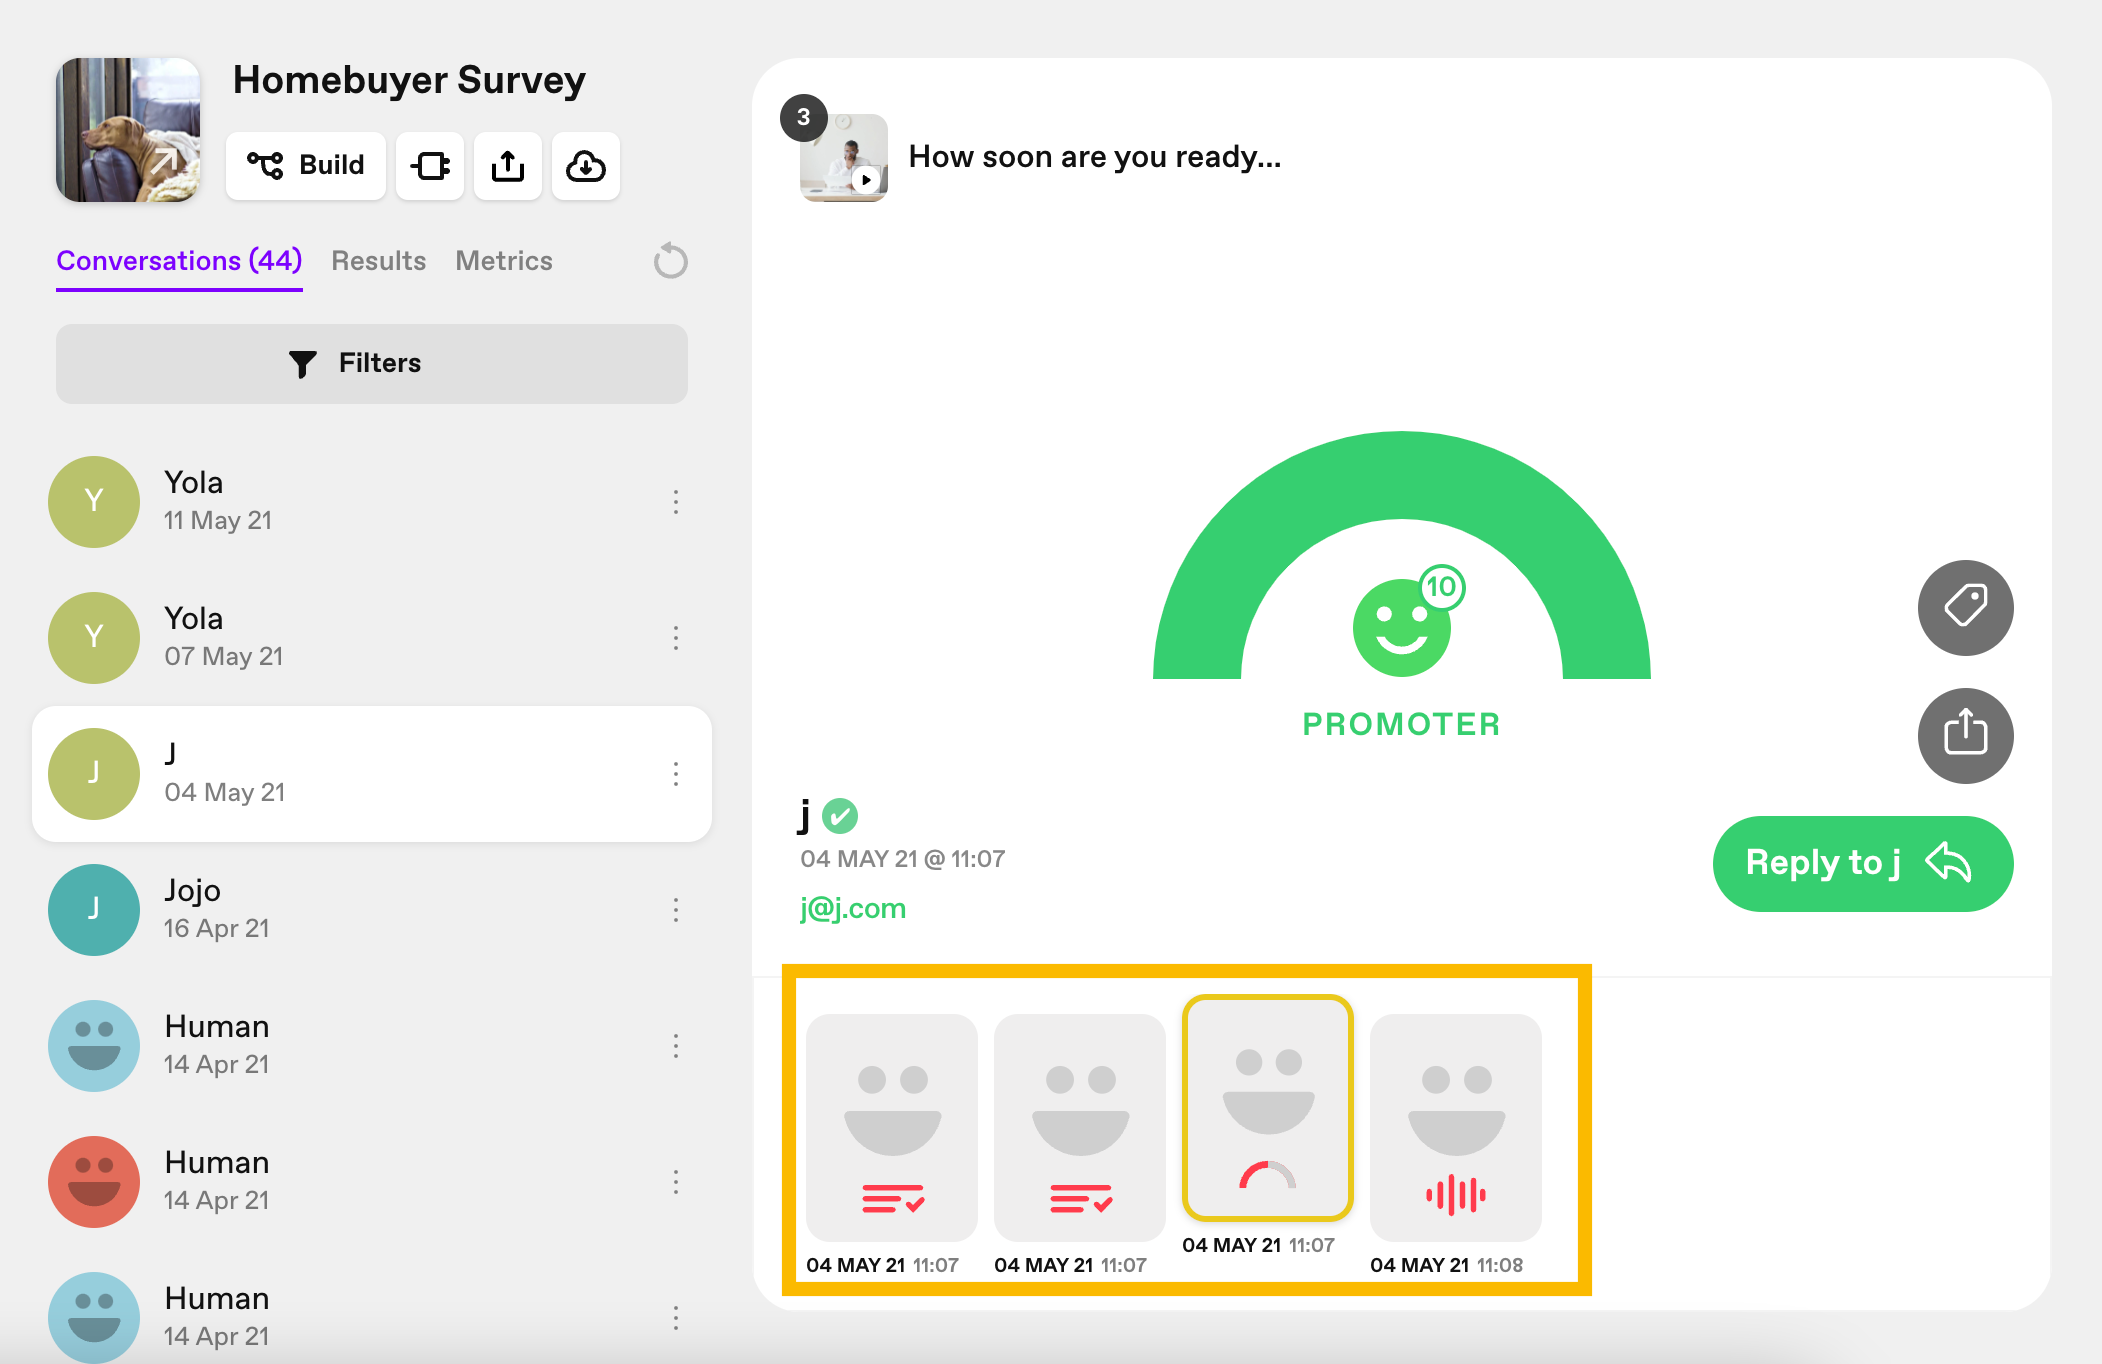Screen dimensions: 2102x1364
Task: Open the Filters panel
Action: coord(372,363)
